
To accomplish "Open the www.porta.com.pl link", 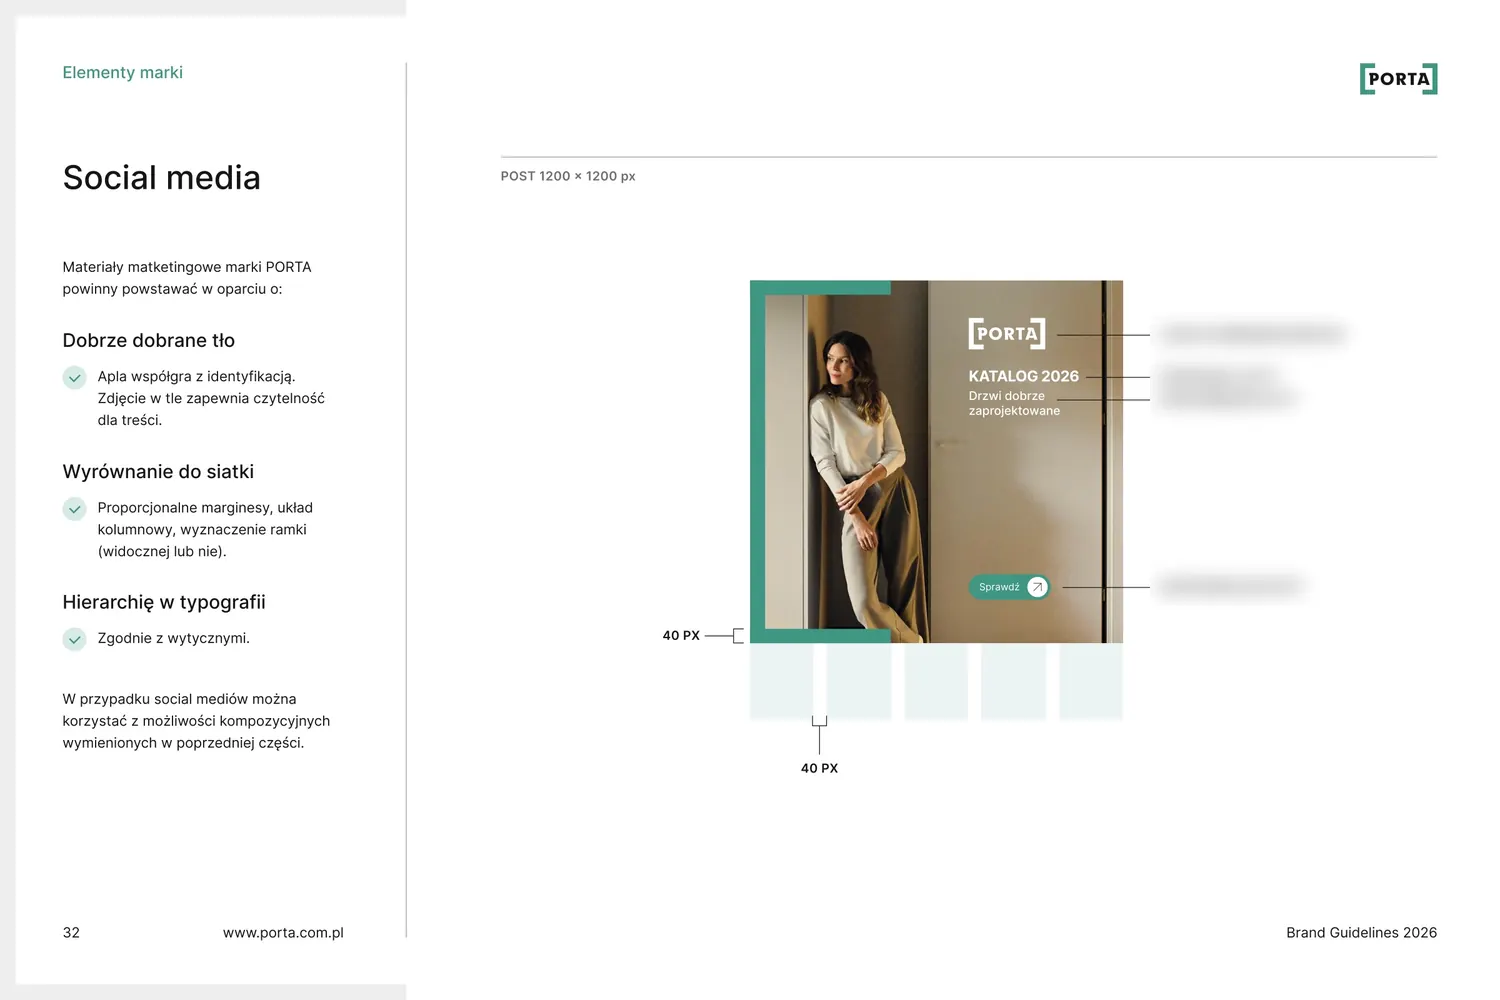I will tap(283, 933).
